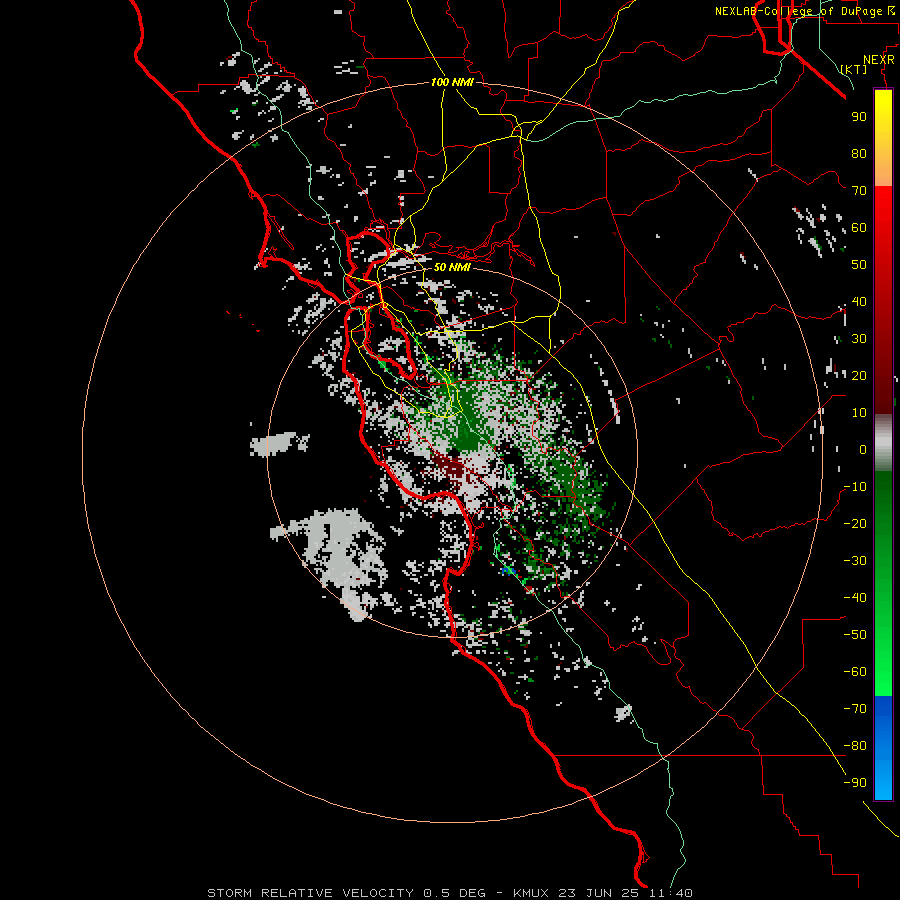
Task: Click the gray zero-velocity segment of color bar
Action: pos(883,443)
